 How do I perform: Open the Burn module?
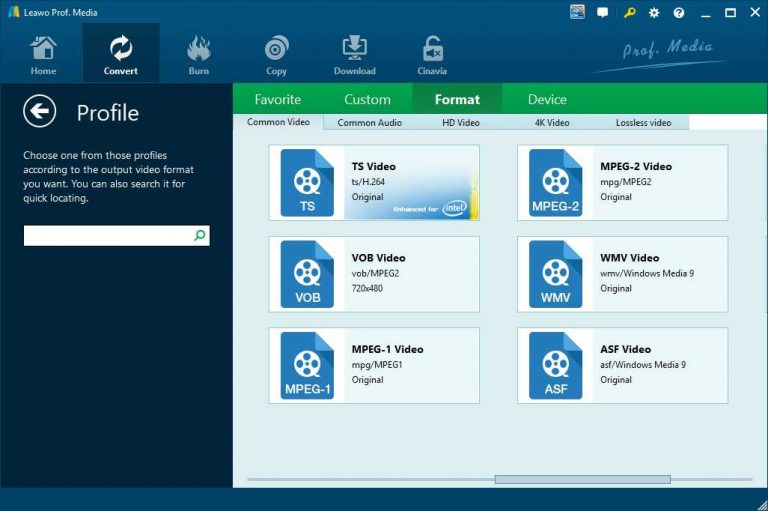click(198, 55)
